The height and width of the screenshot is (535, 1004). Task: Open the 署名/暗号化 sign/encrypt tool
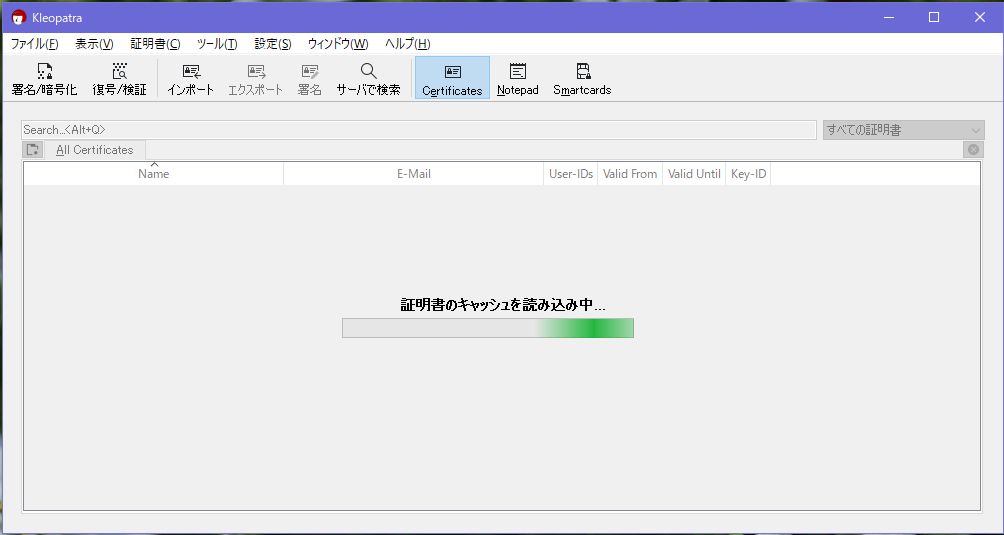[x=44, y=78]
